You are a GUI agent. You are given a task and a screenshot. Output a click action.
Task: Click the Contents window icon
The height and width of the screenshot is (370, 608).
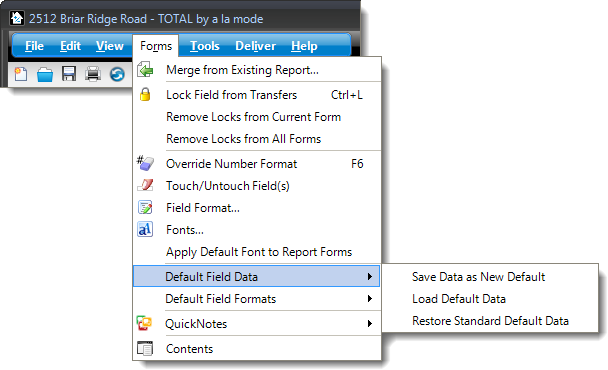click(145, 348)
